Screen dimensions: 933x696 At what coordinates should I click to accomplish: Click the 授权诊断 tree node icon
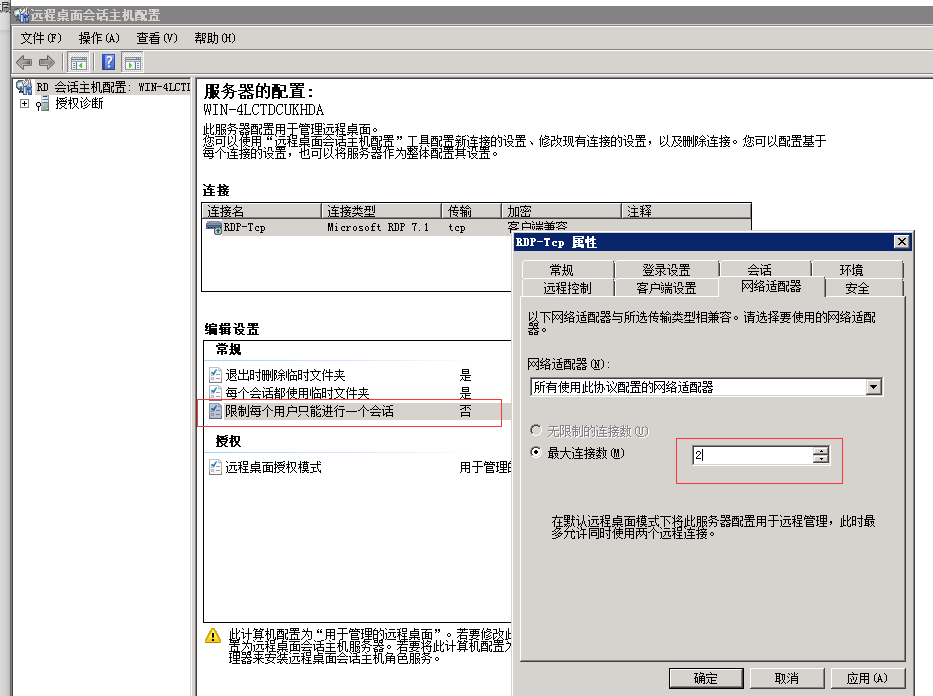(x=44, y=100)
